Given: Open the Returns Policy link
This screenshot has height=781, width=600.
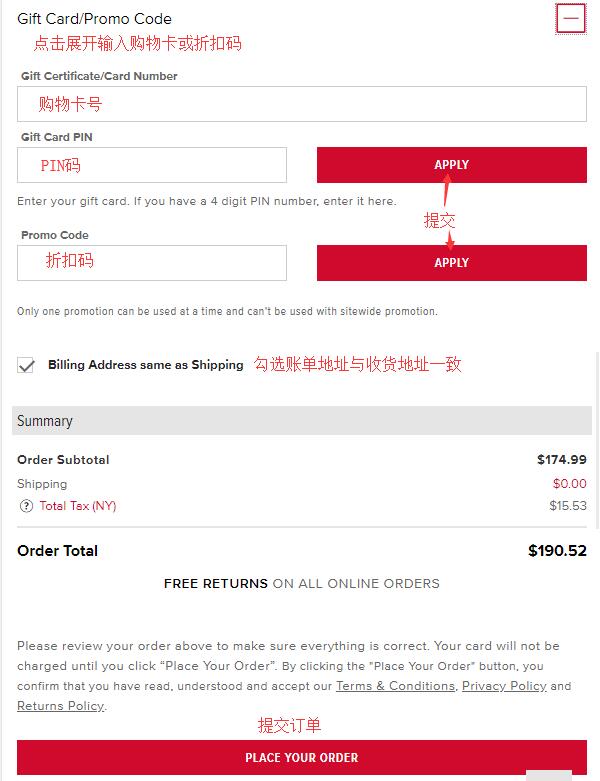Looking at the screenshot, I should (61, 706).
